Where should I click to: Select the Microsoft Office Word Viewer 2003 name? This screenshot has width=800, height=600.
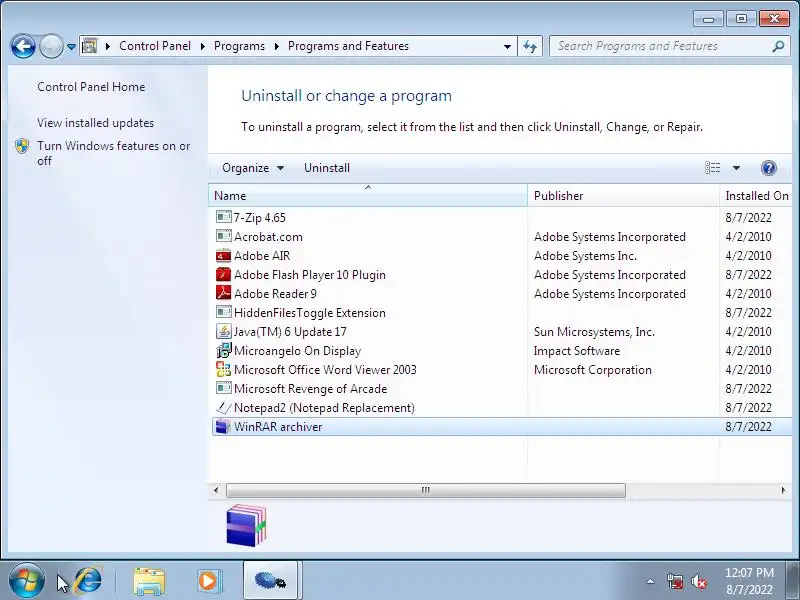(x=325, y=369)
